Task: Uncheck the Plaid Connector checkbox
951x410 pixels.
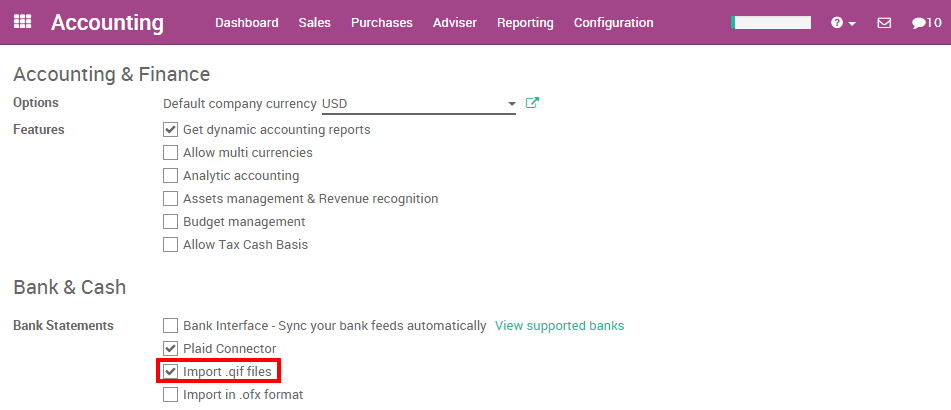Action: click(x=170, y=349)
